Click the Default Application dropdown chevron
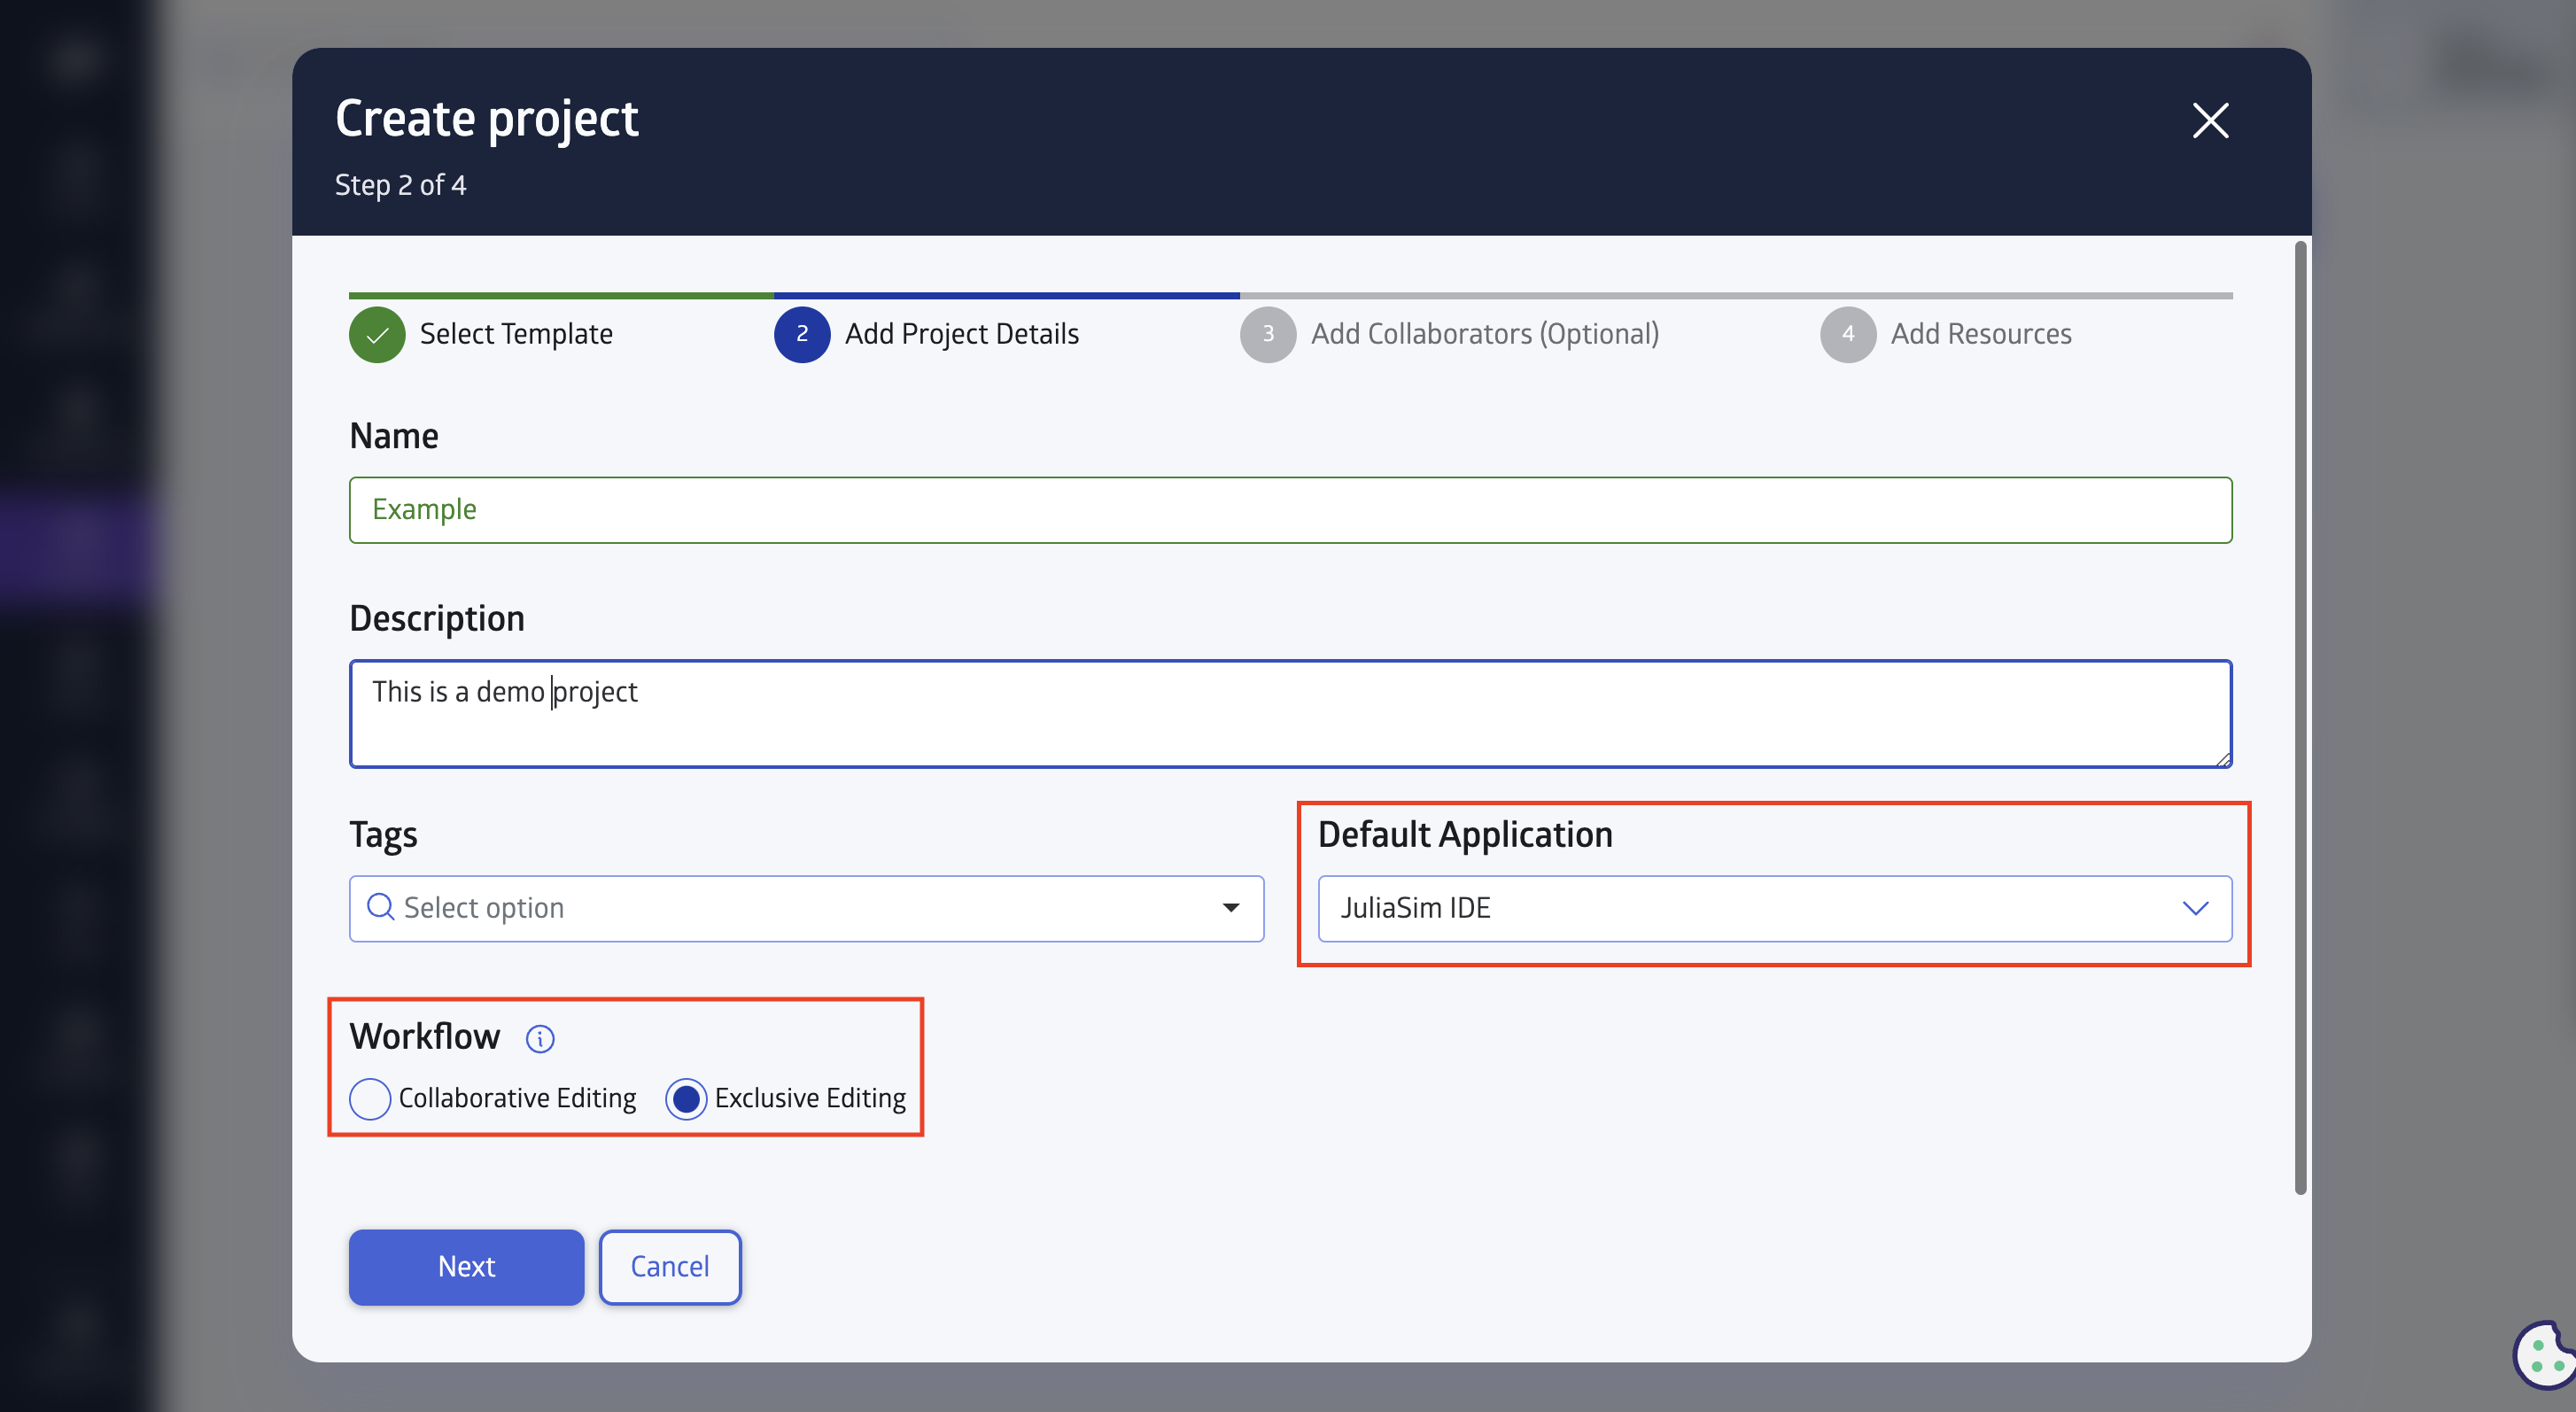The image size is (2576, 1412). (x=2193, y=908)
